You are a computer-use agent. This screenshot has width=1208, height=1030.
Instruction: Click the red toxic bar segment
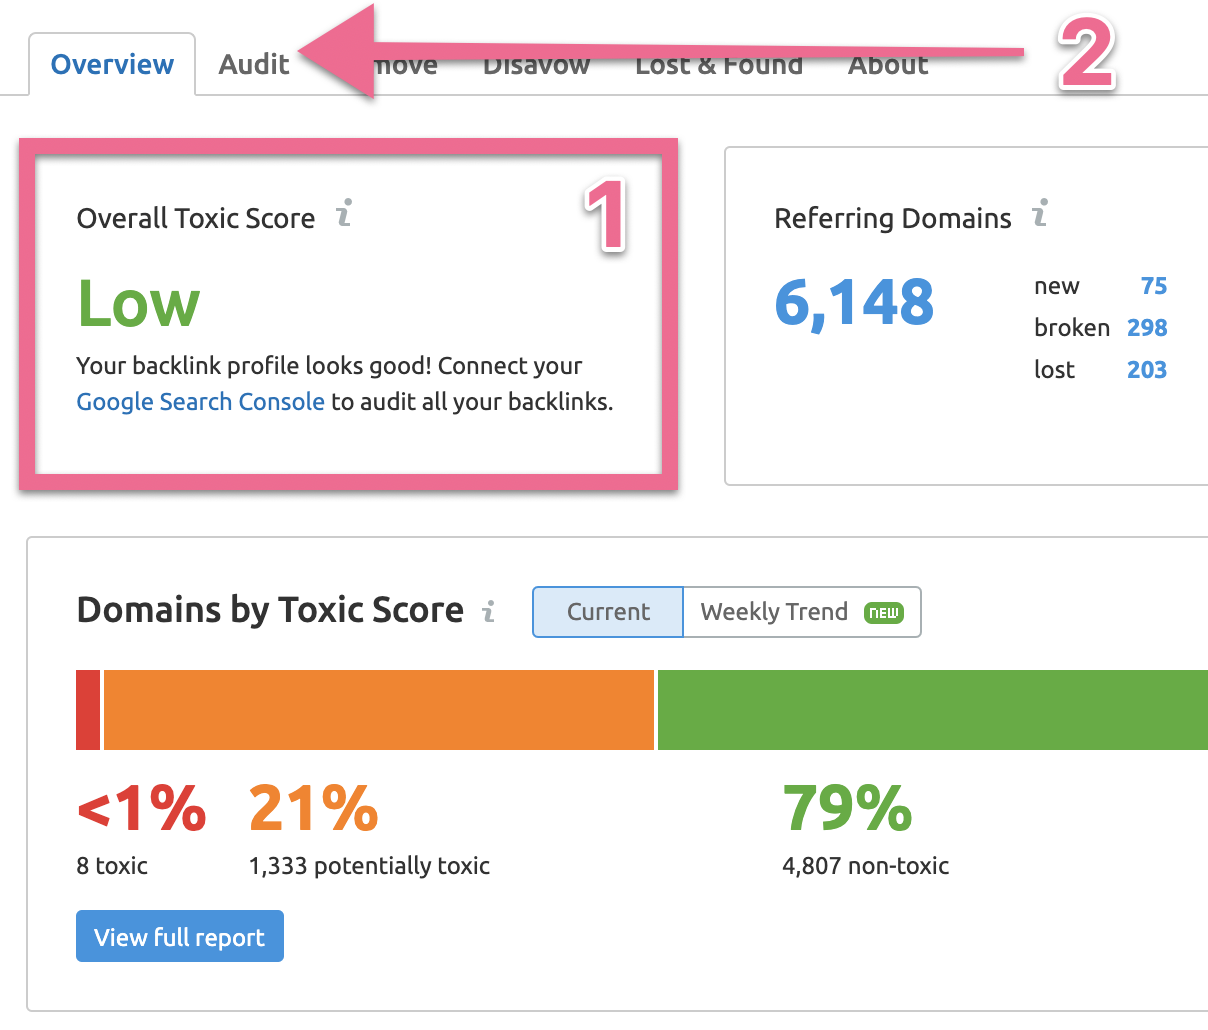(x=88, y=710)
